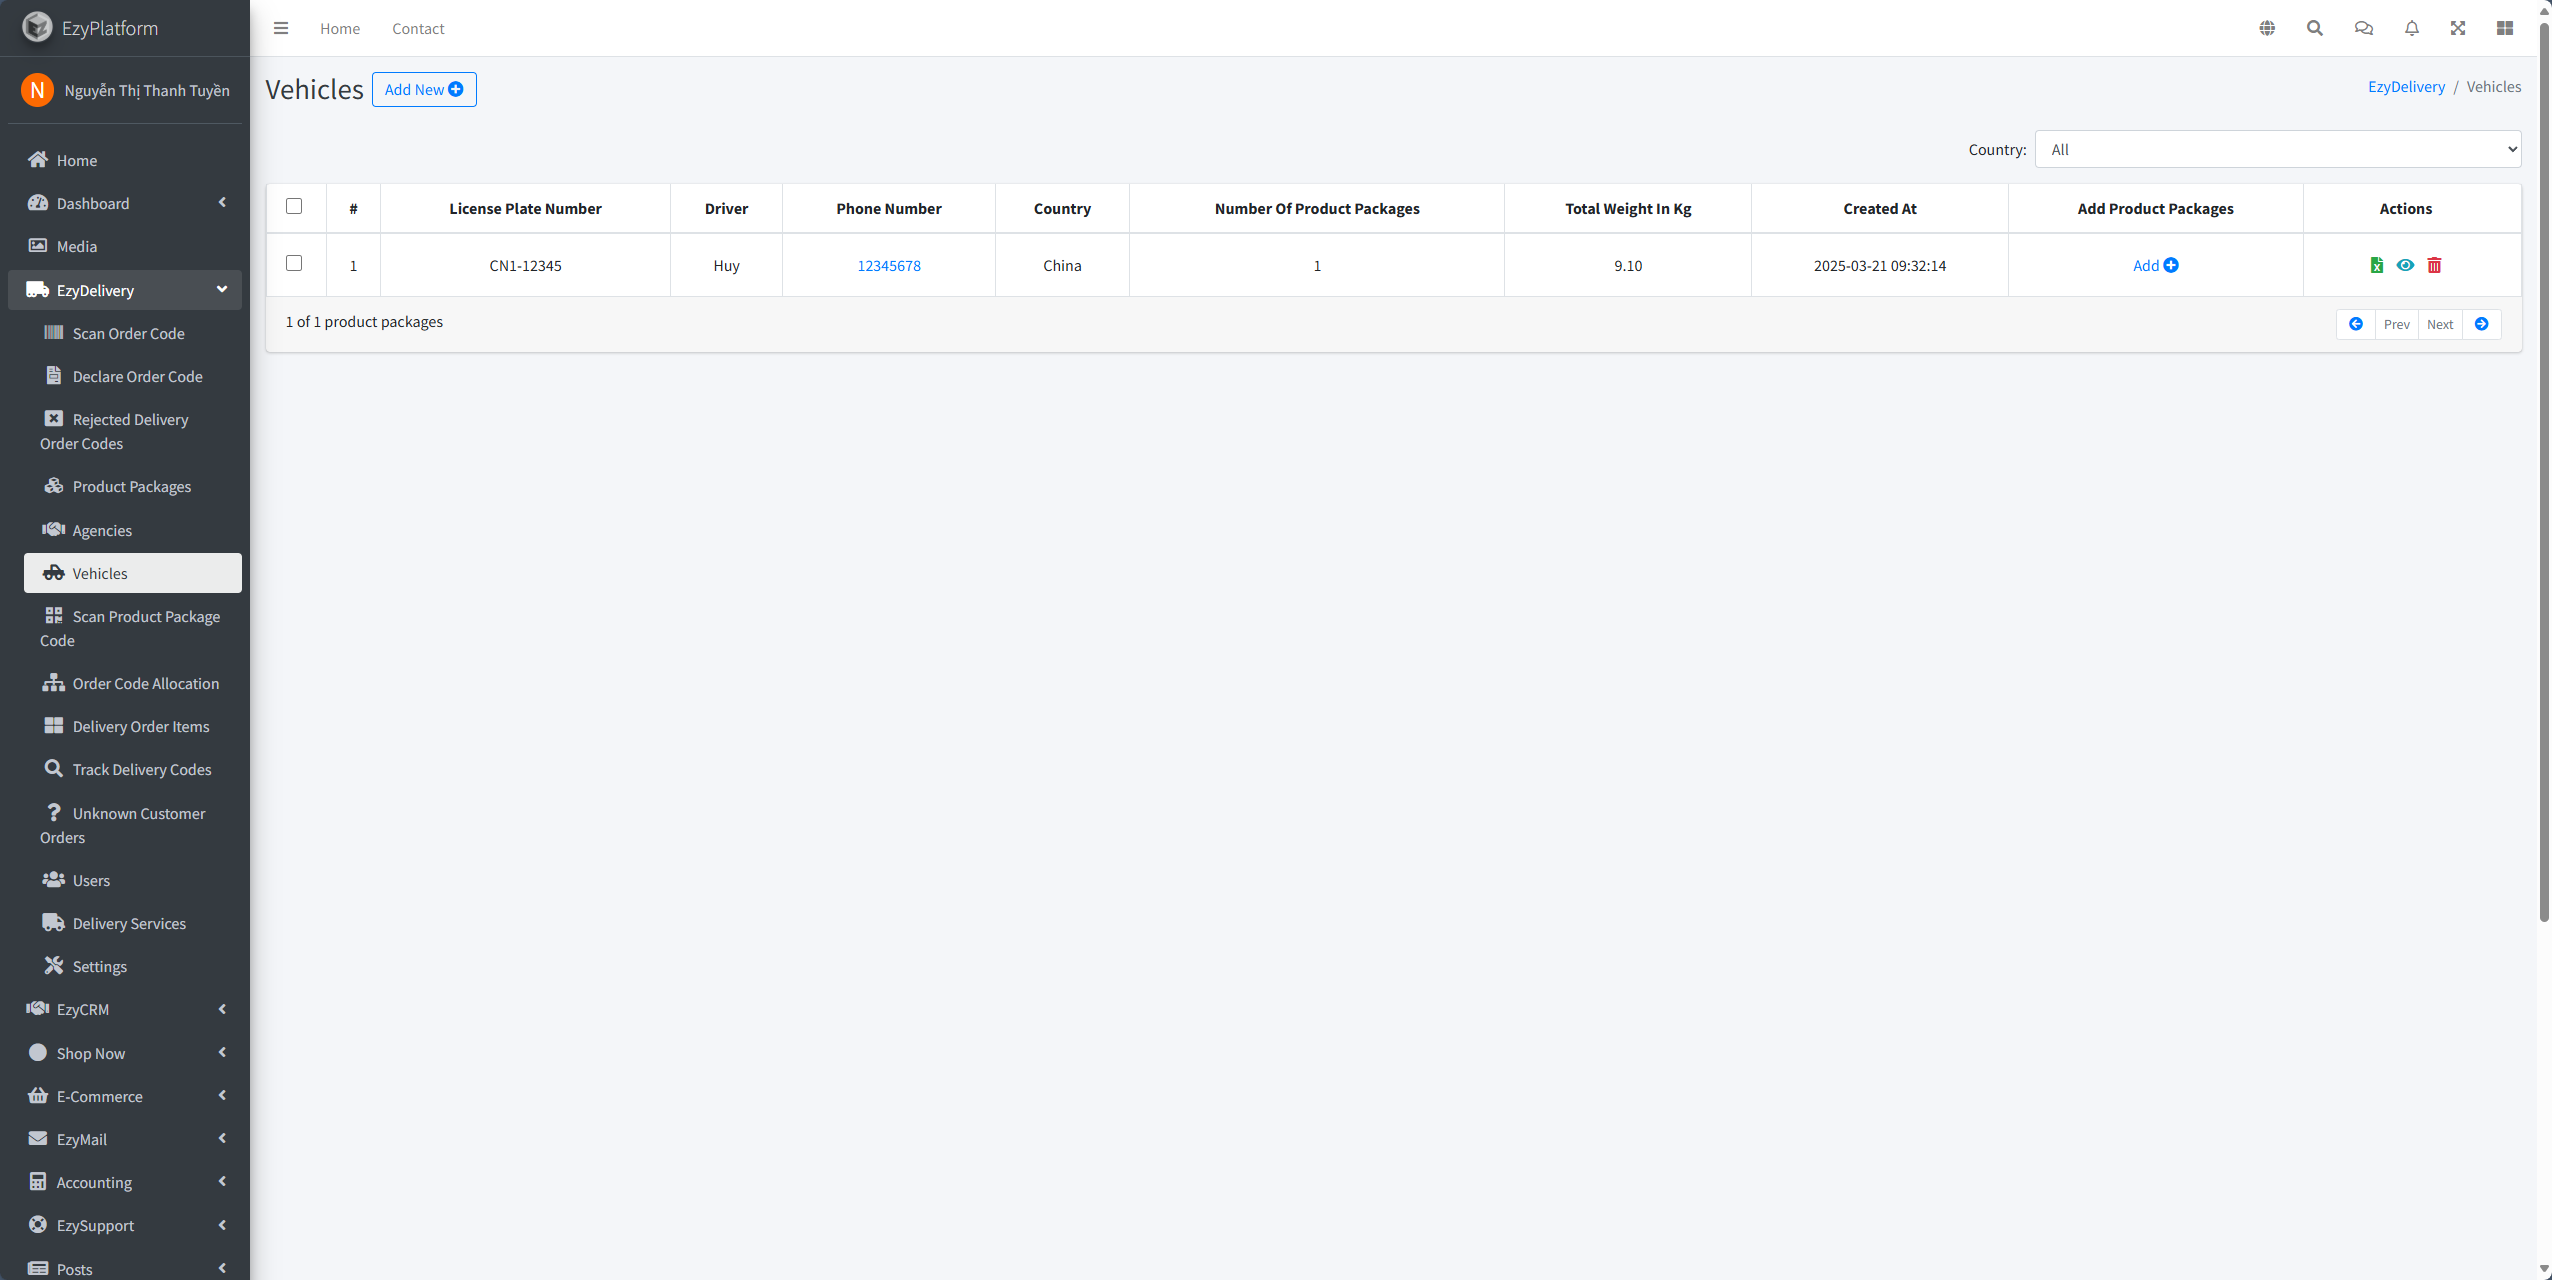This screenshot has width=2552, height=1280.
Task: Click username Nguyễn Thị Thanh Tuyền
Action: (147, 90)
